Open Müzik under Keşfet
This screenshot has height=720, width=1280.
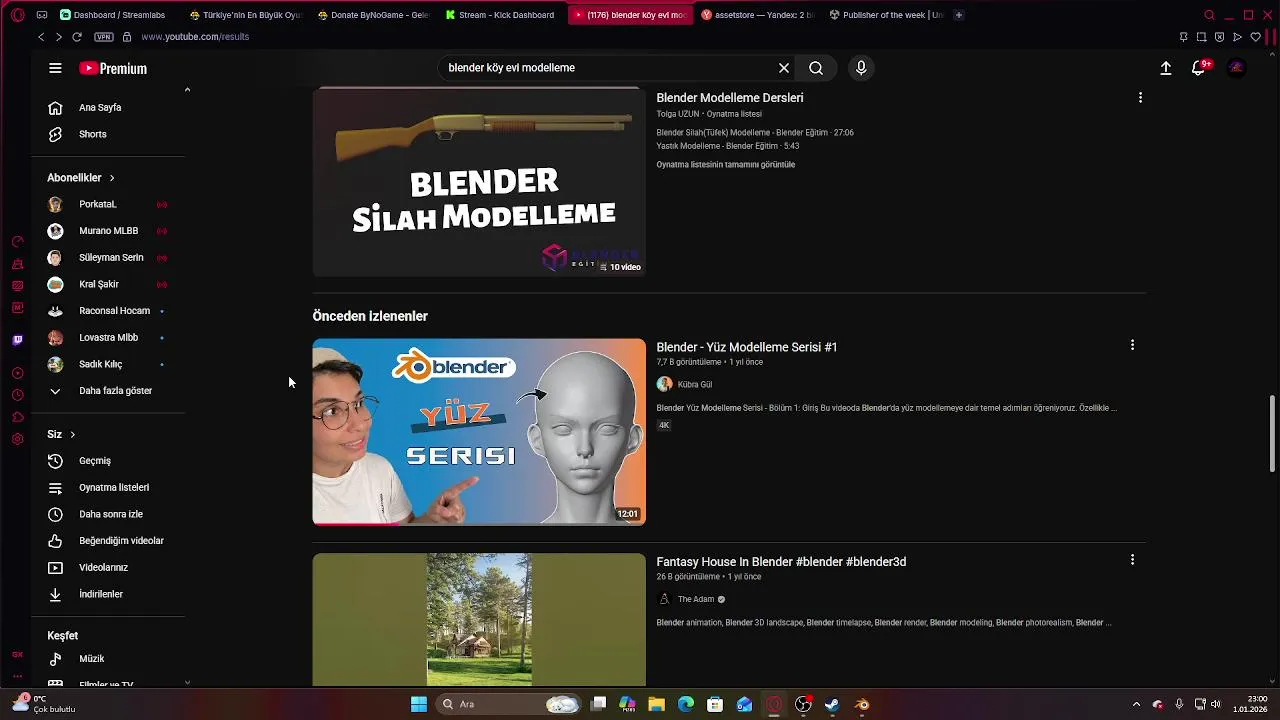(108, 659)
